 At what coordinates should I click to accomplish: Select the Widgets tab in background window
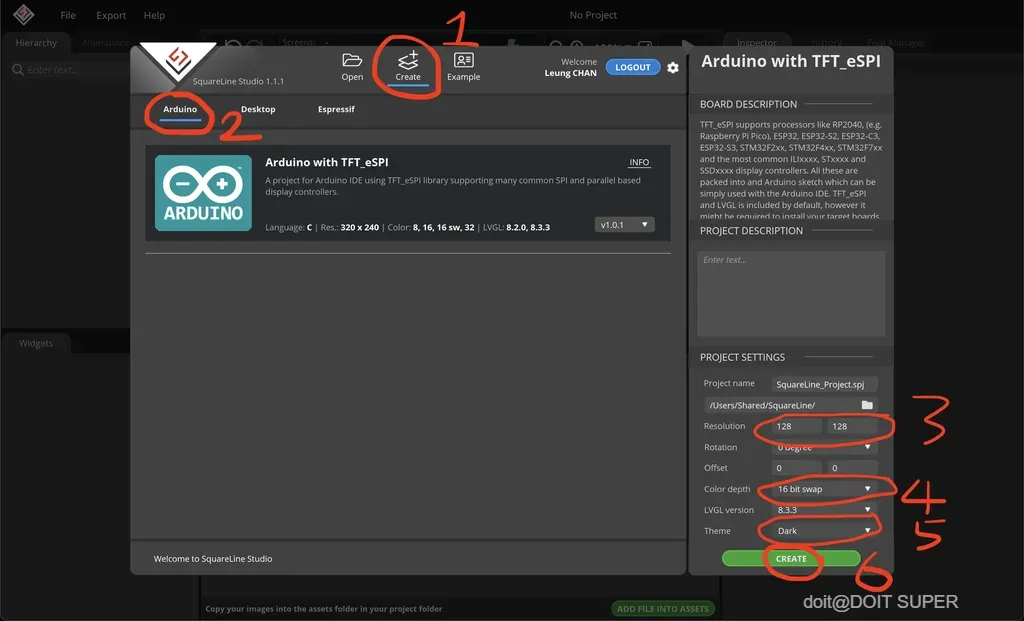36,343
